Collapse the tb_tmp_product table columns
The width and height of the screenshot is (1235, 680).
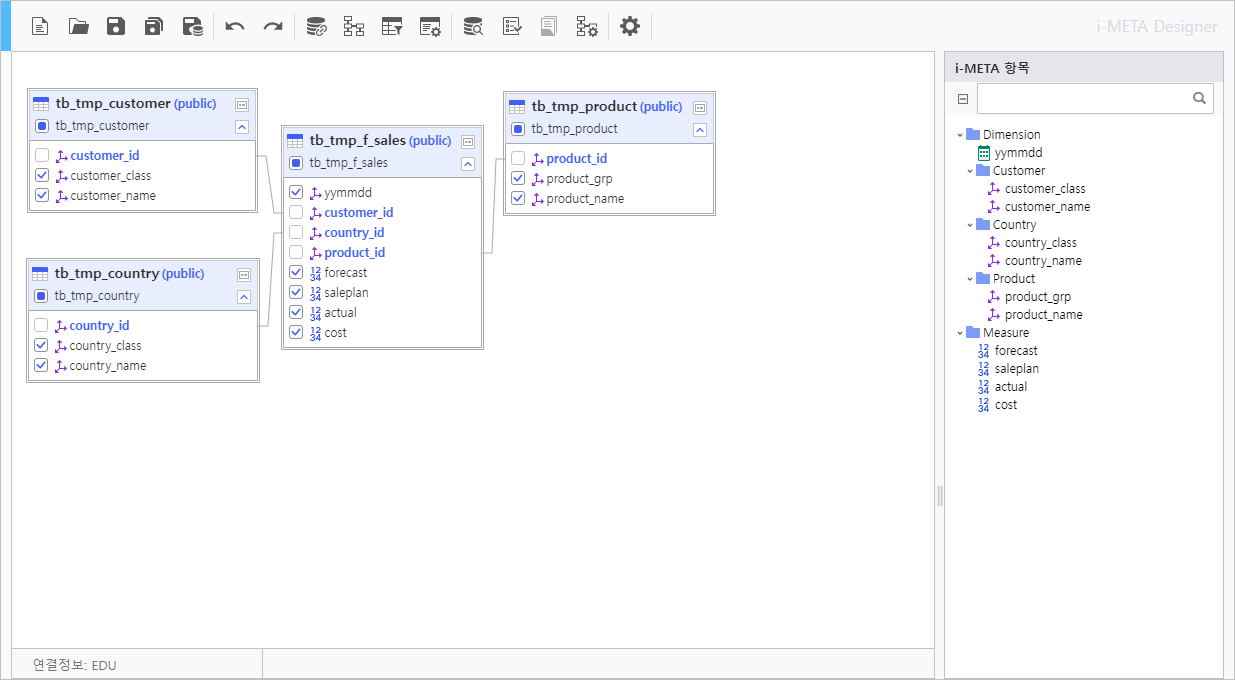click(x=700, y=129)
